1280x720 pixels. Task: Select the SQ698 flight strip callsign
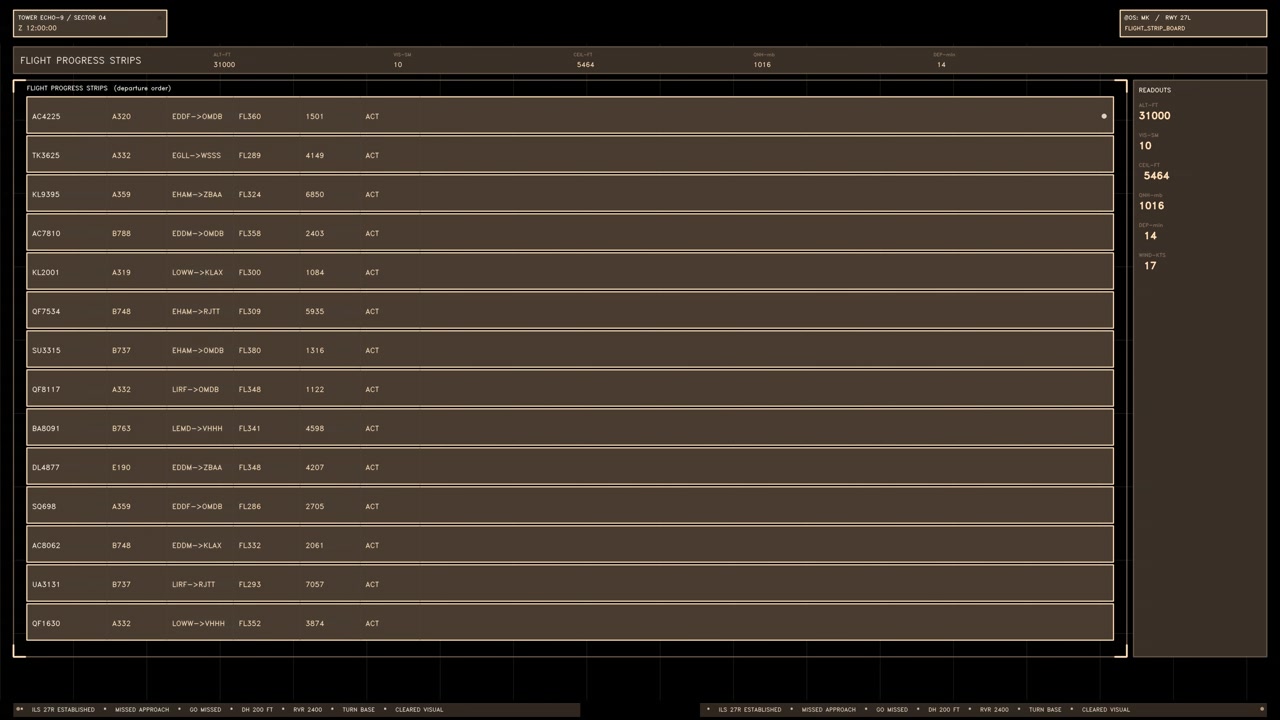click(44, 507)
